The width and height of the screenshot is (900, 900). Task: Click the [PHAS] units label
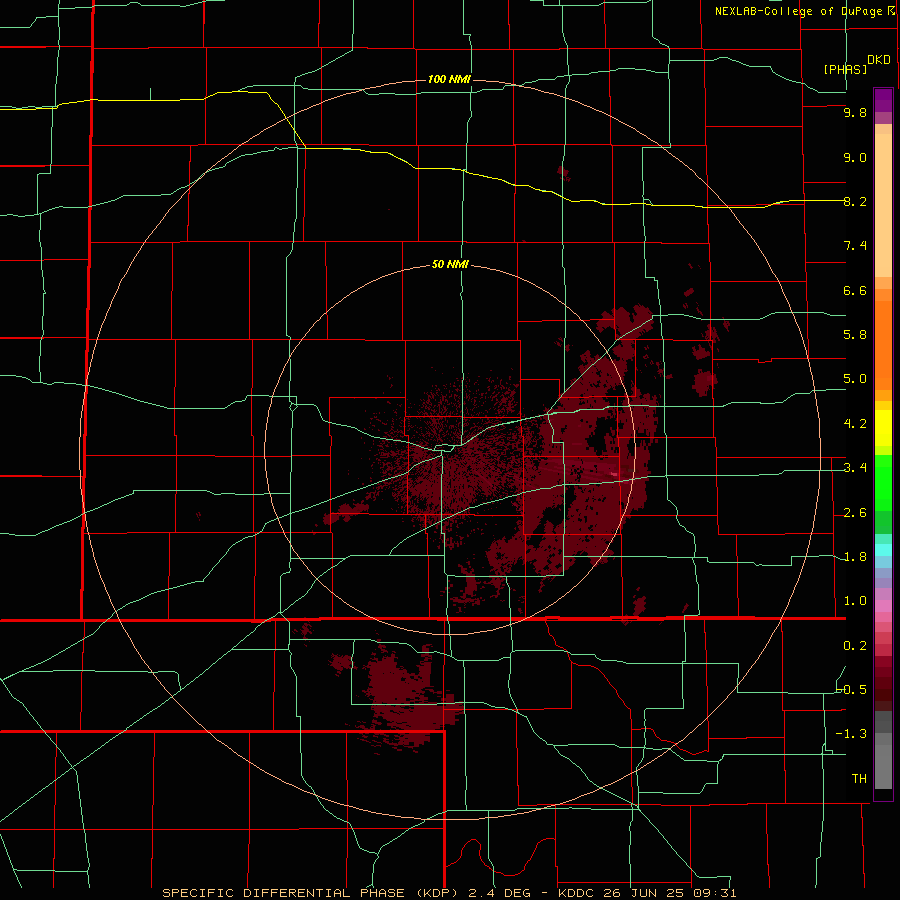pos(845,69)
